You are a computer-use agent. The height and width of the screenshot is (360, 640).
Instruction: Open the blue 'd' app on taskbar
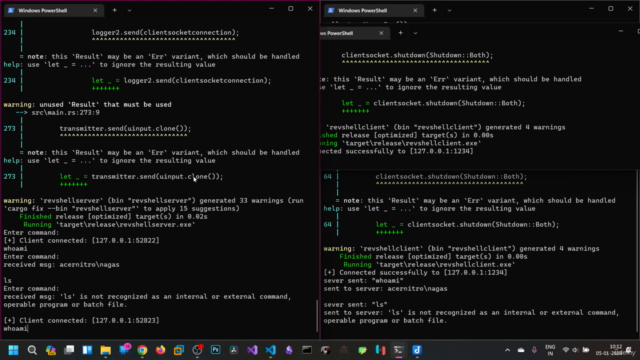pos(417,350)
